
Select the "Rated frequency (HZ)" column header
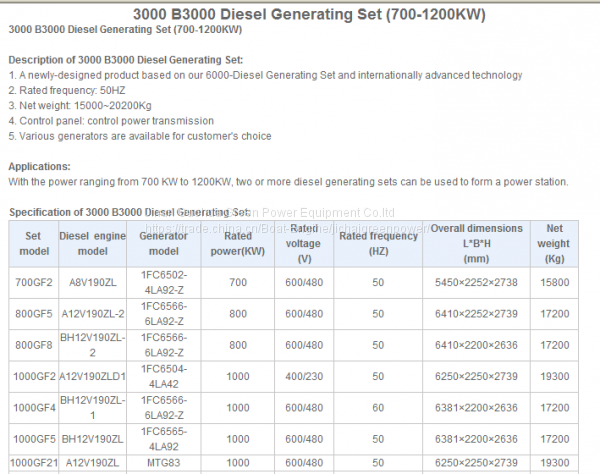(x=378, y=243)
